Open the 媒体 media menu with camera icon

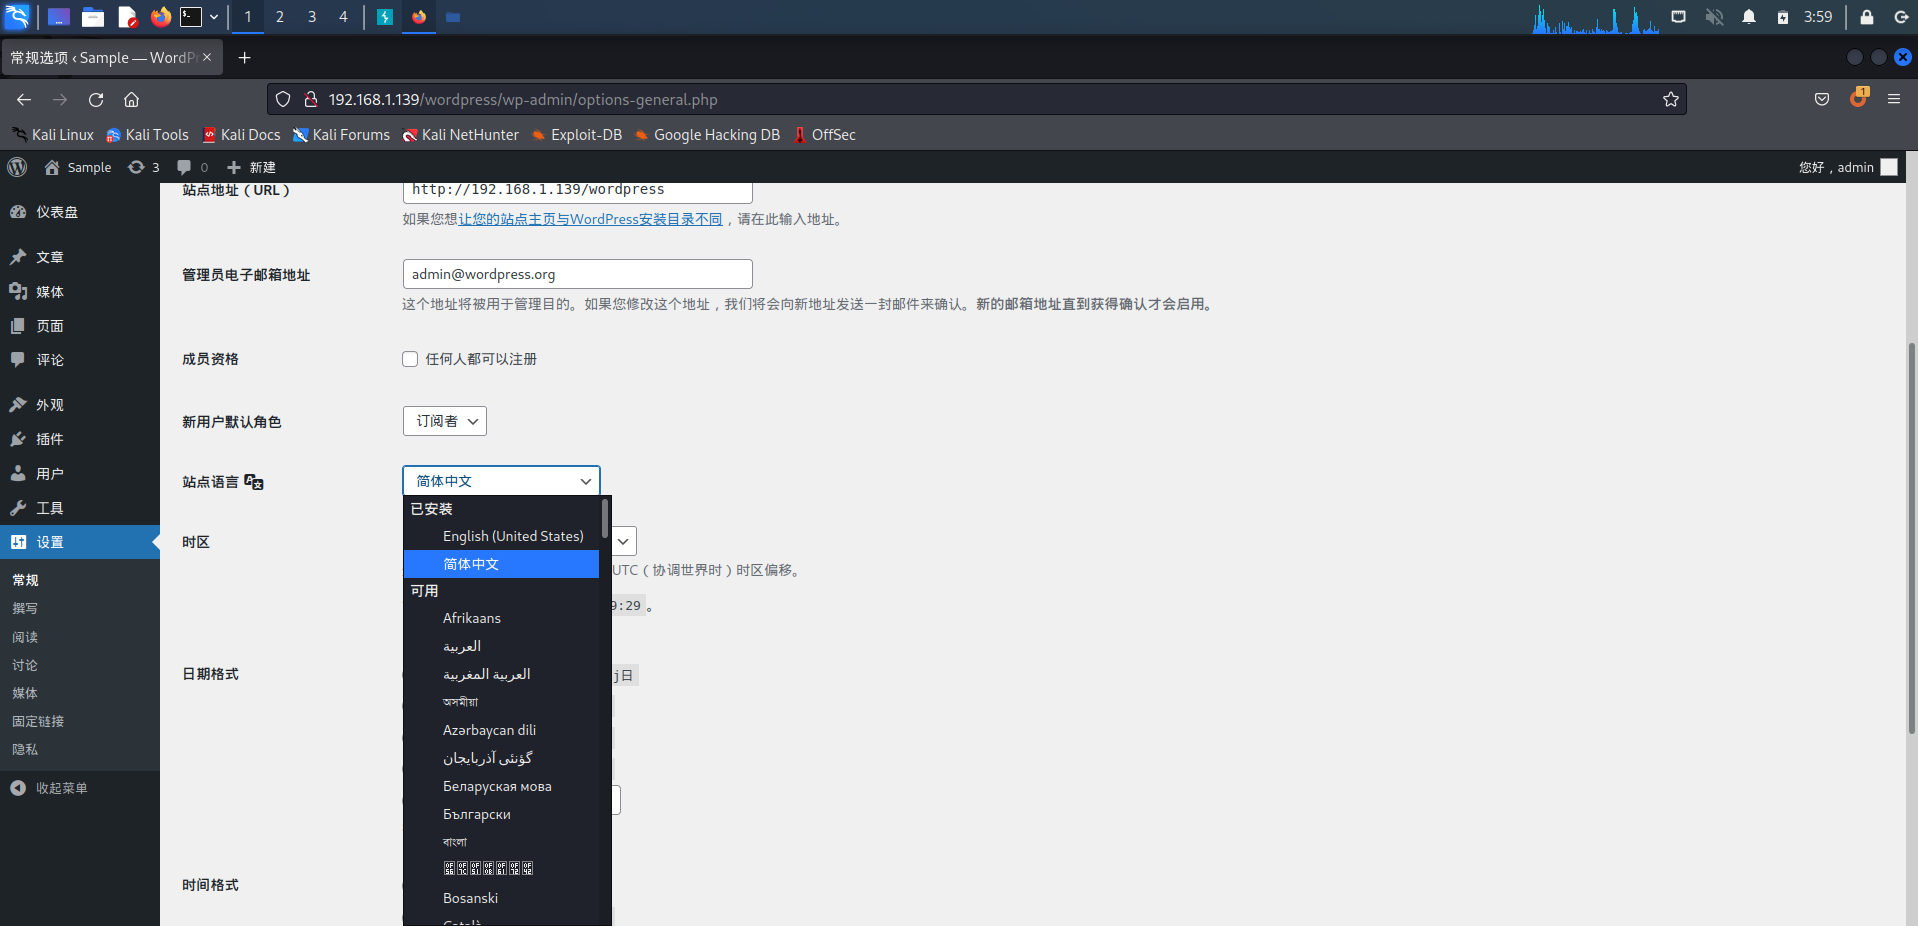point(80,292)
